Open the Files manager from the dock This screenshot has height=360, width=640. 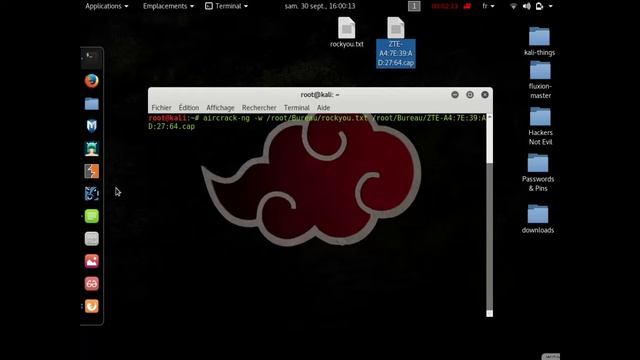coord(91,104)
